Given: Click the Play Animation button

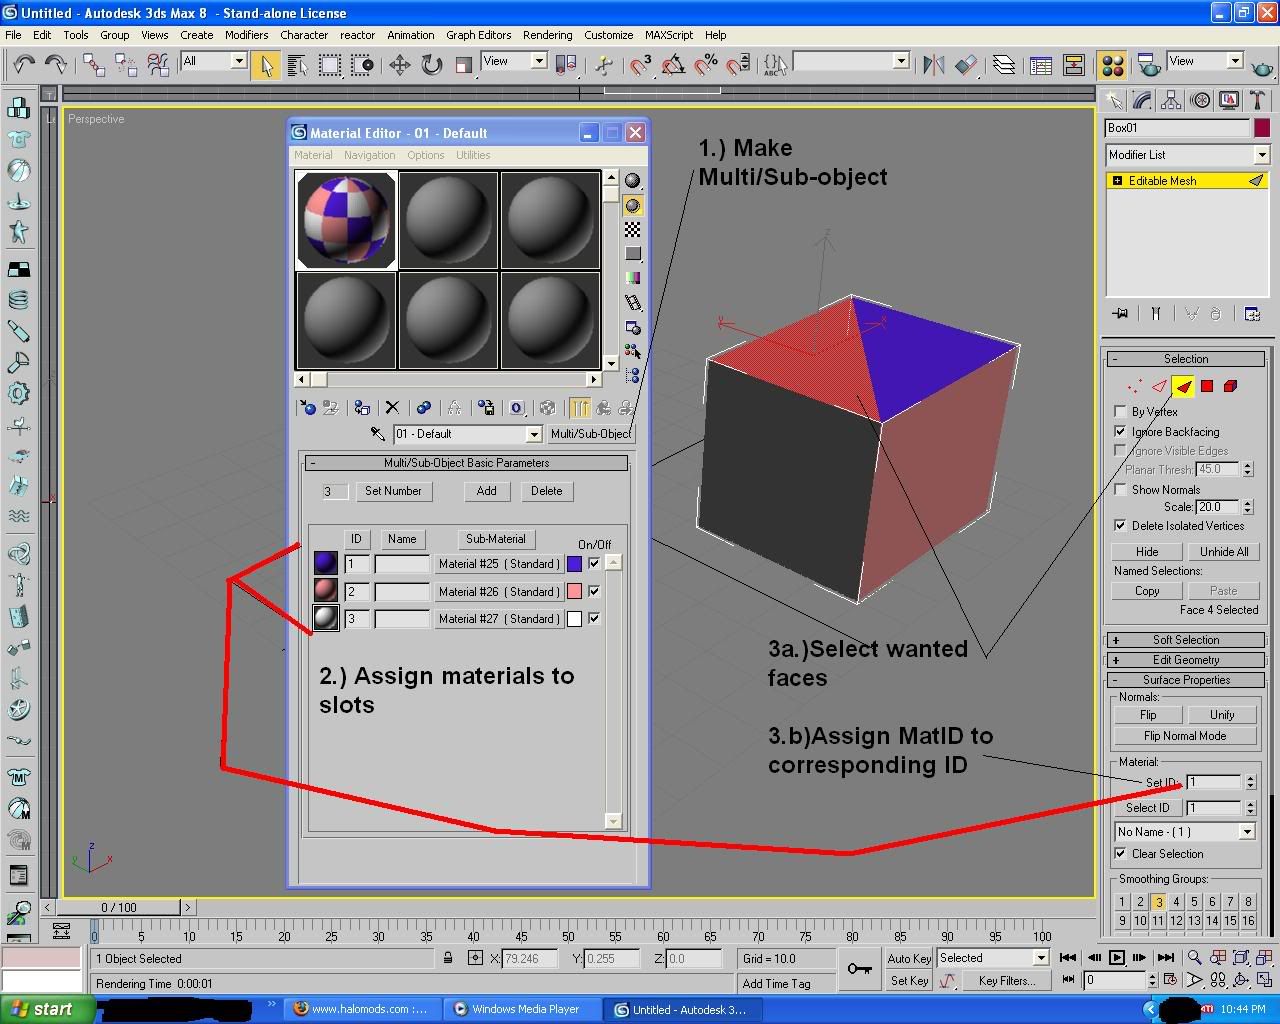Looking at the screenshot, I should 1117,958.
